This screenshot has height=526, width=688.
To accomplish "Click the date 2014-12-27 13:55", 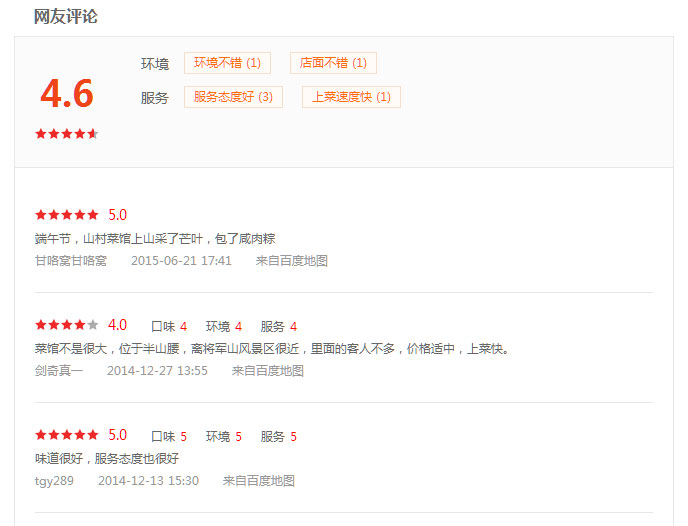I will click(157, 371).
